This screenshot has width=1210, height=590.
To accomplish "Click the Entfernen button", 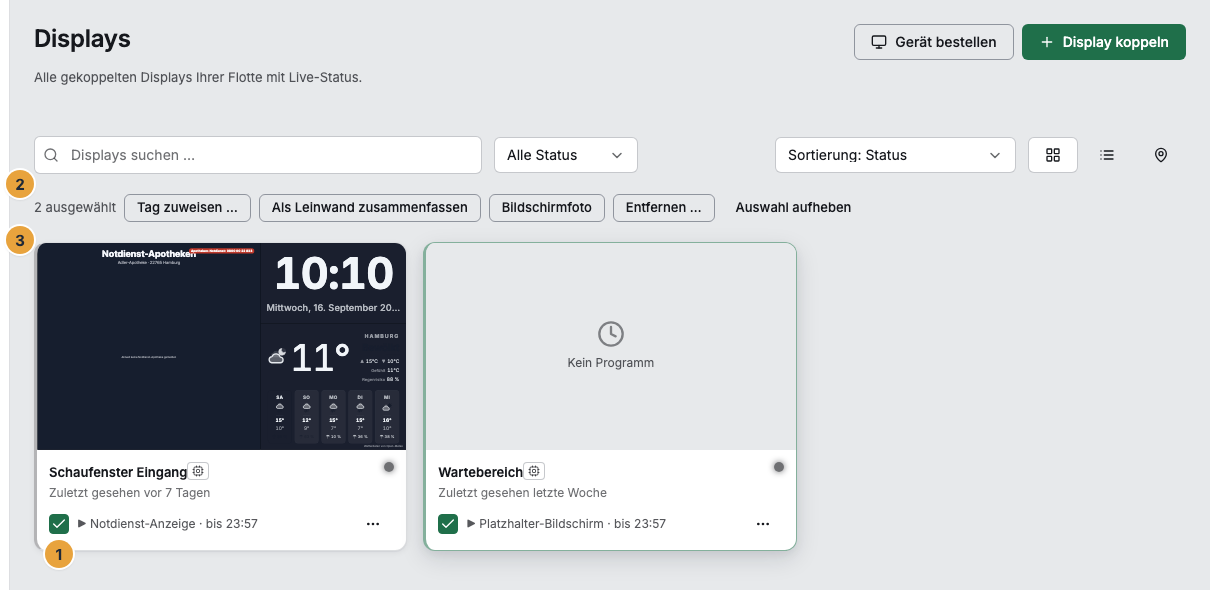I will pyautogui.click(x=664, y=207).
